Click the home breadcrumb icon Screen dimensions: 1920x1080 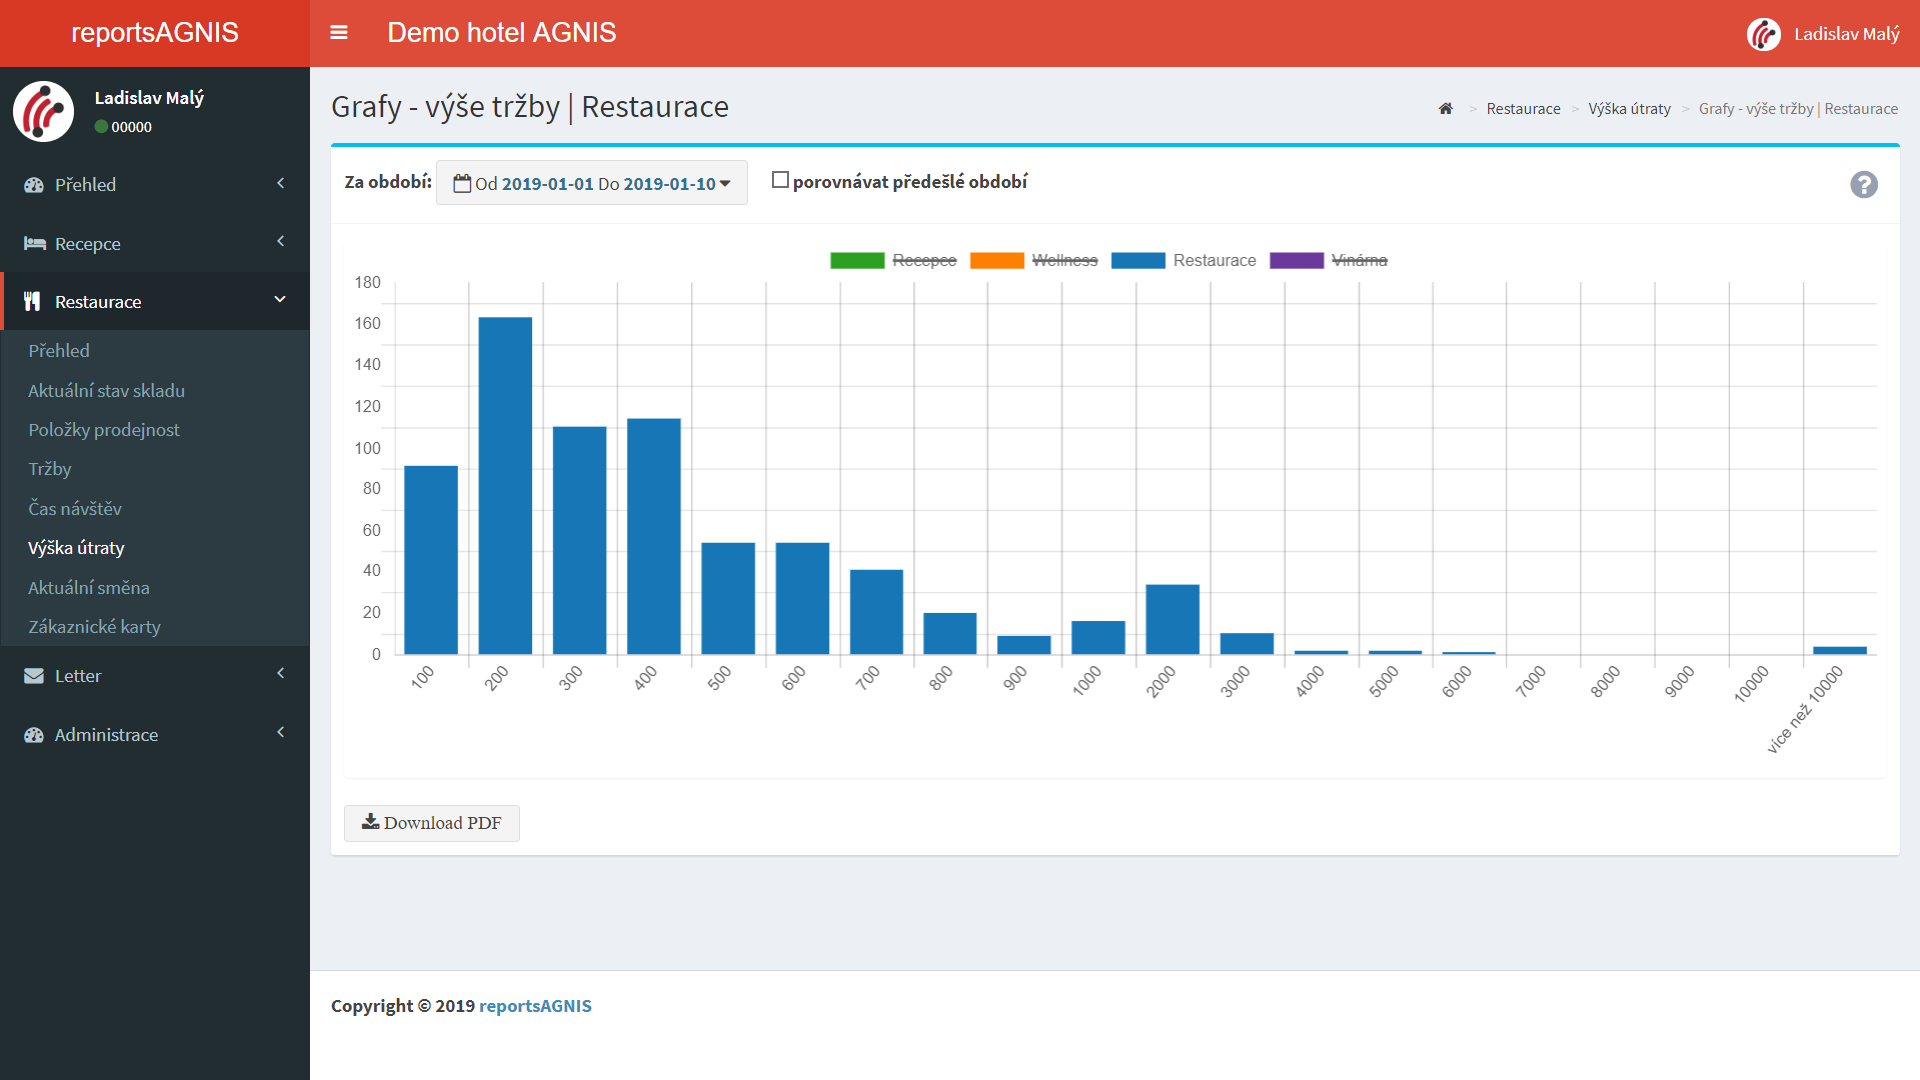[1445, 109]
